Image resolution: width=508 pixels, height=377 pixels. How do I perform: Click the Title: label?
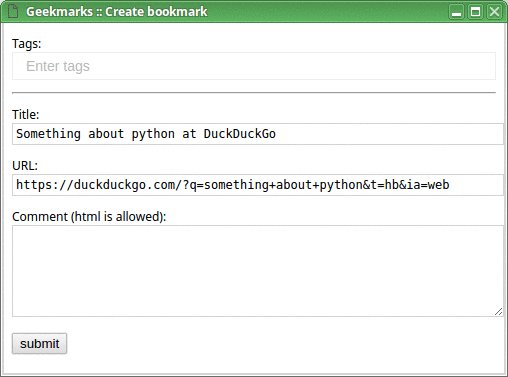[x=26, y=115]
